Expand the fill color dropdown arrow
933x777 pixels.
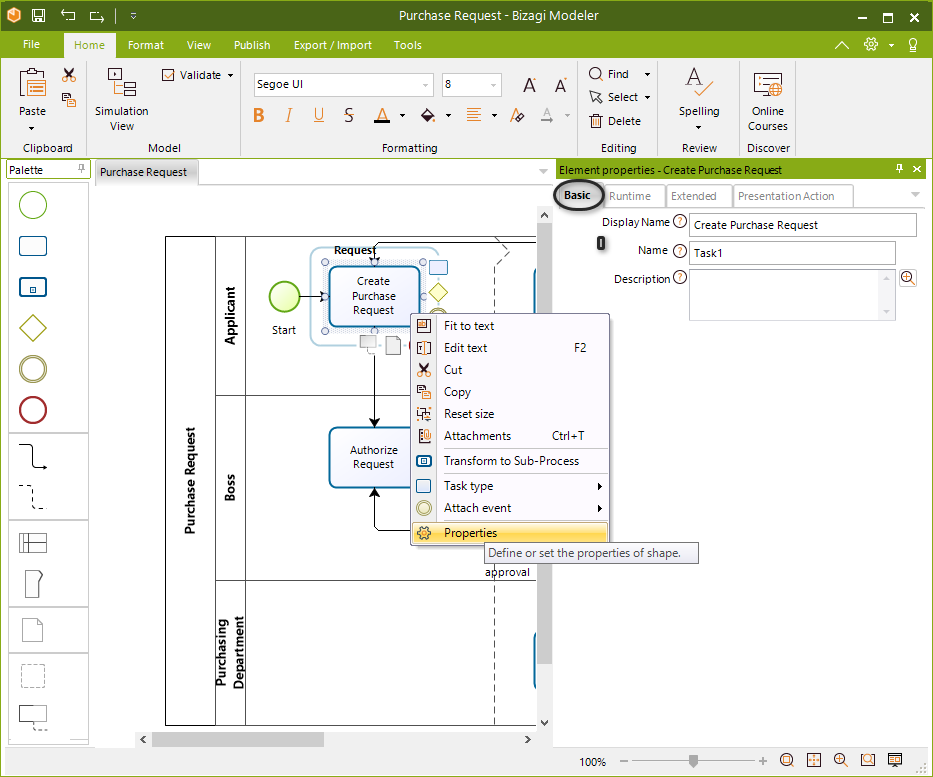(x=448, y=115)
